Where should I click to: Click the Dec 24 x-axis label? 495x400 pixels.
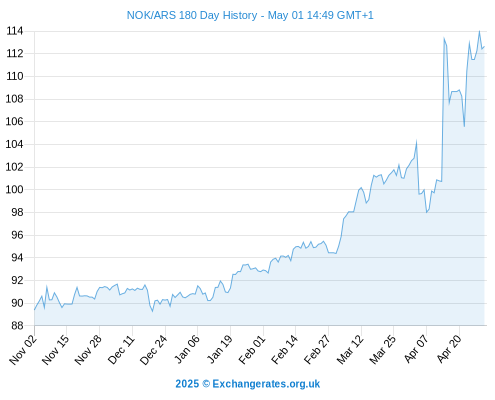point(154,349)
